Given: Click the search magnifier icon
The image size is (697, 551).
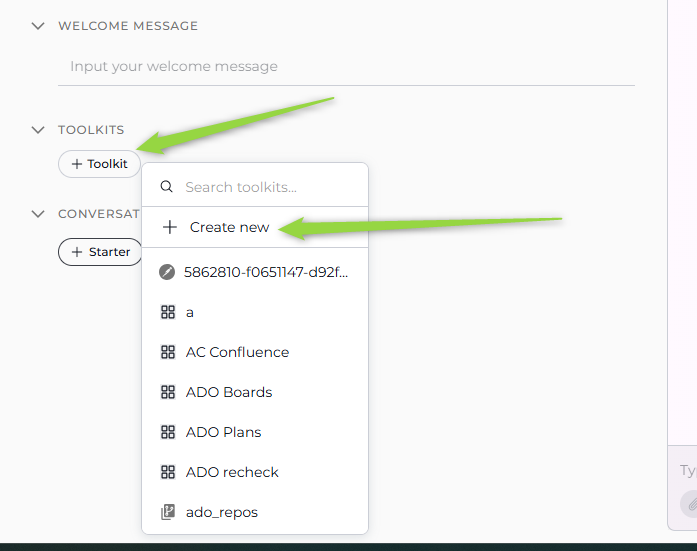Looking at the screenshot, I should point(167,187).
